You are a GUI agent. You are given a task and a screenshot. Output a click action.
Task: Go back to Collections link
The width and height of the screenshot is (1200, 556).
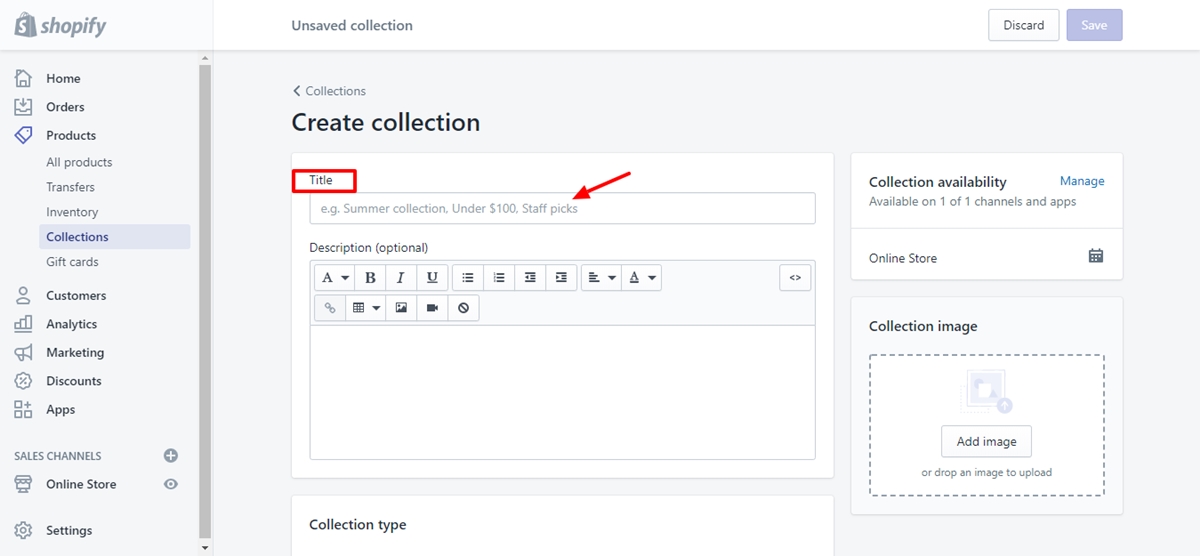click(329, 91)
